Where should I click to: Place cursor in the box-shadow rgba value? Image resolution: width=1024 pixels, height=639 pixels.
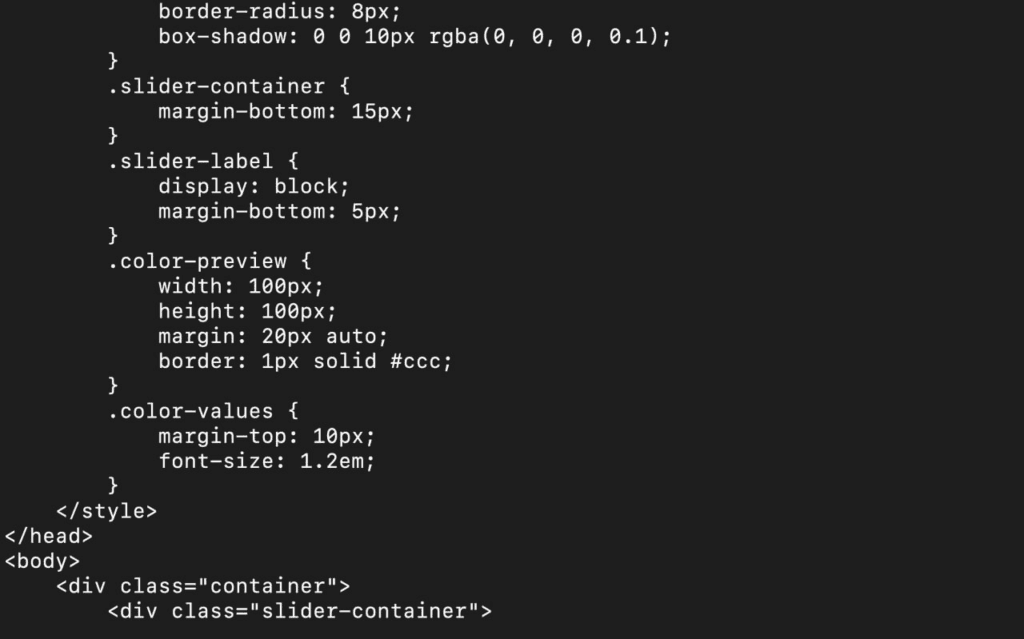[543, 37]
